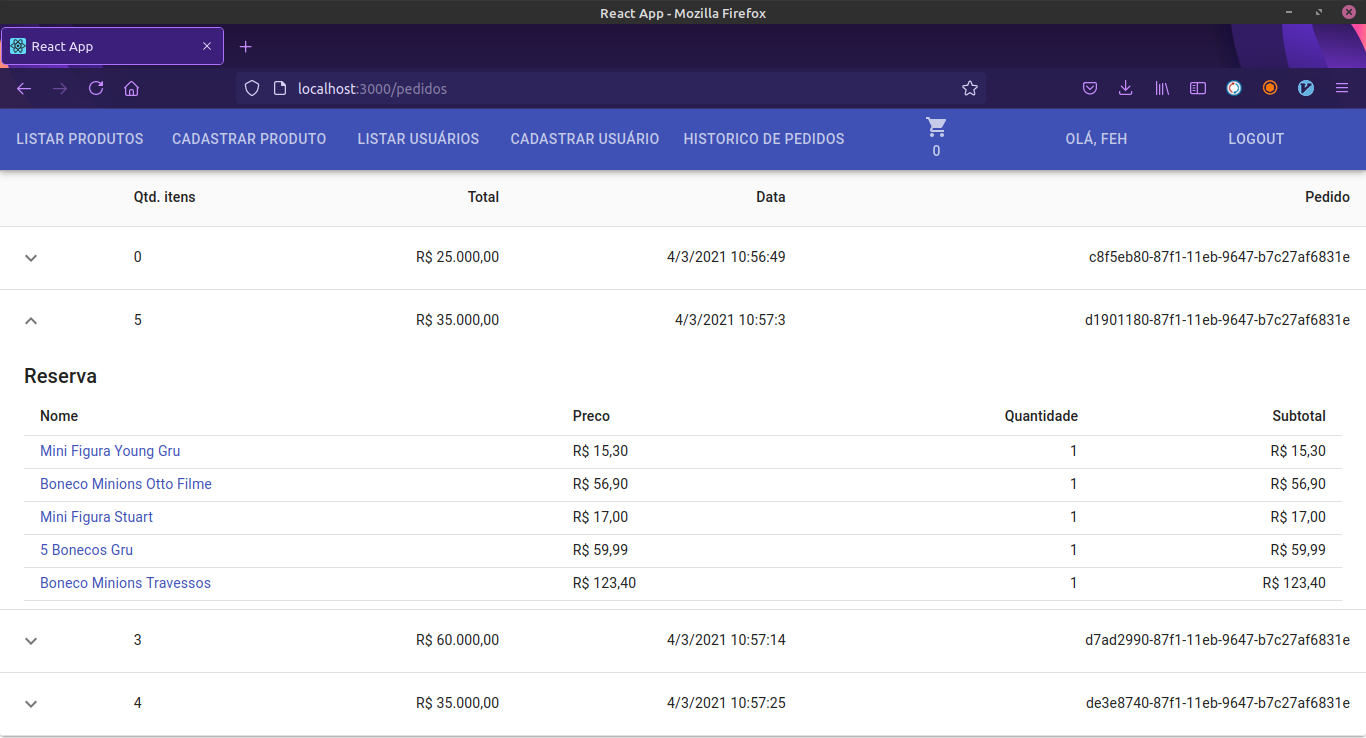Reload the page with the refresh icon
Screen dimensions: 1366x738
coord(96,88)
